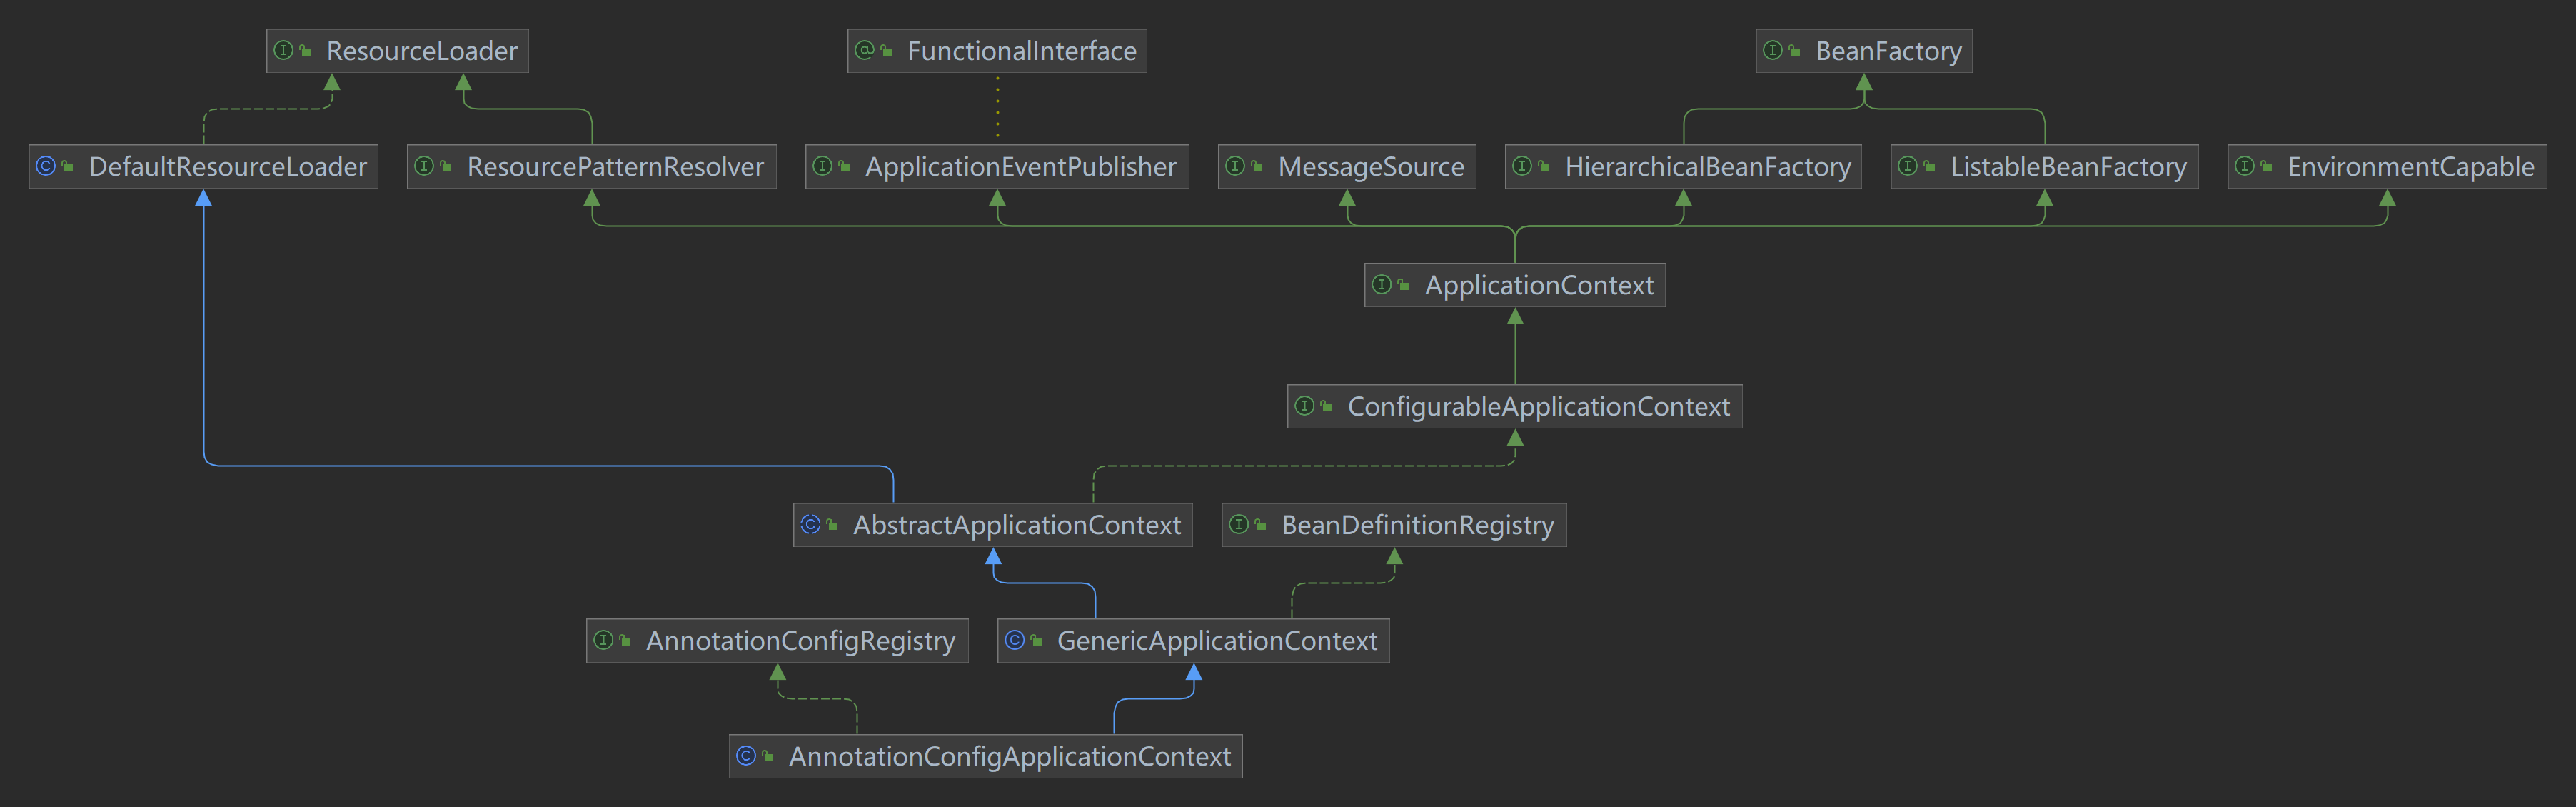This screenshot has width=2576, height=807.
Task: Select the ApplicationEventPublisher node label
Action: (x=1020, y=167)
